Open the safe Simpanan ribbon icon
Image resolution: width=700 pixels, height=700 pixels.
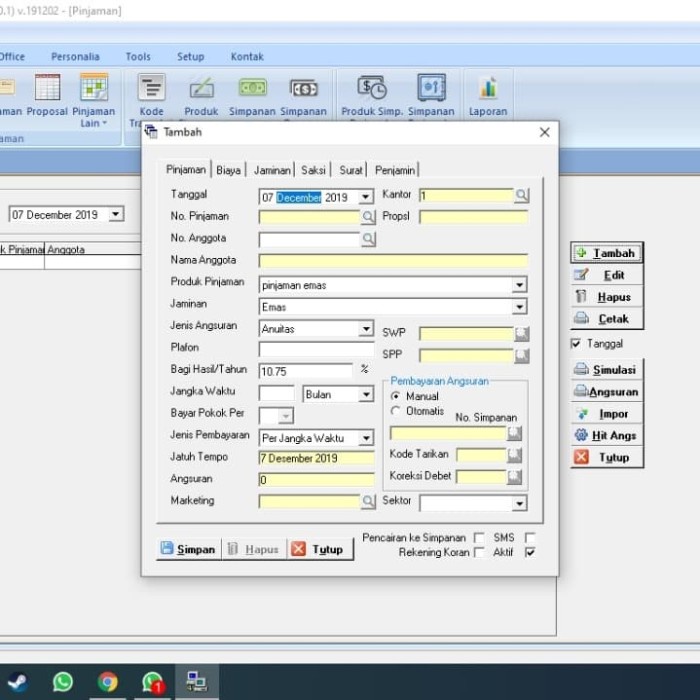[431, 88]
